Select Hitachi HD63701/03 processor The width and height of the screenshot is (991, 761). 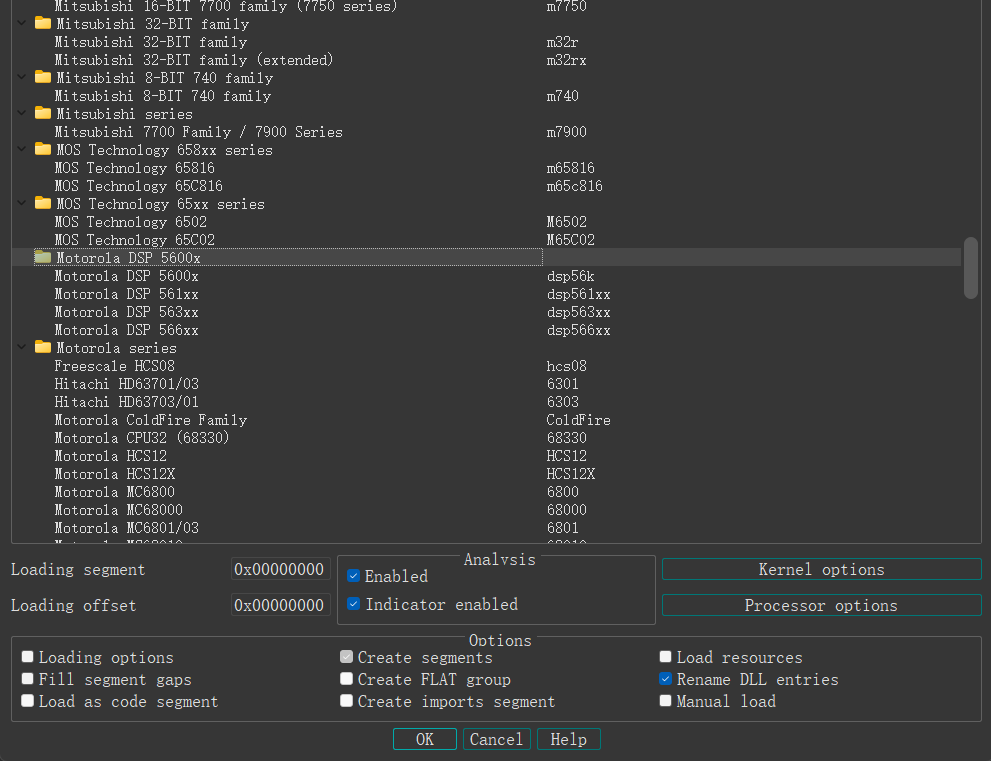[487, 384]
